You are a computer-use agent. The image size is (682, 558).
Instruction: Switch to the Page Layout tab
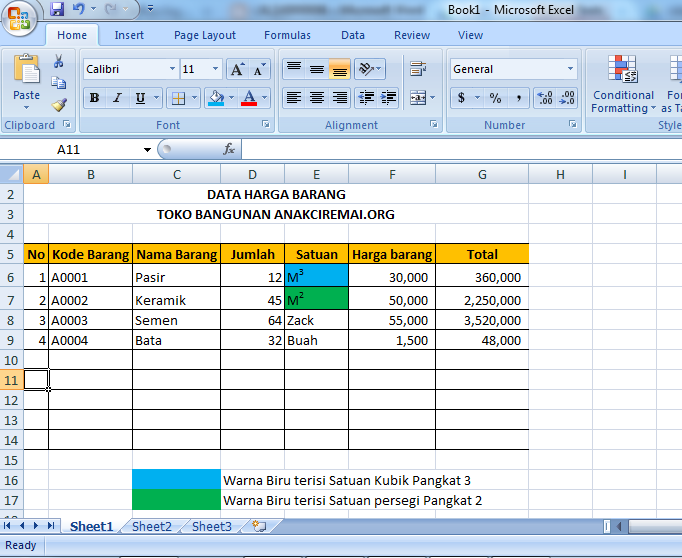pos(204,35)
